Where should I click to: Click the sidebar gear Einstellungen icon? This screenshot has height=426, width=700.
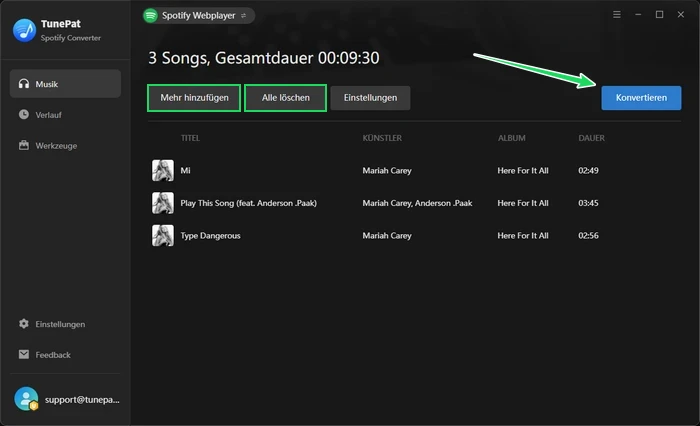(24, 324)
